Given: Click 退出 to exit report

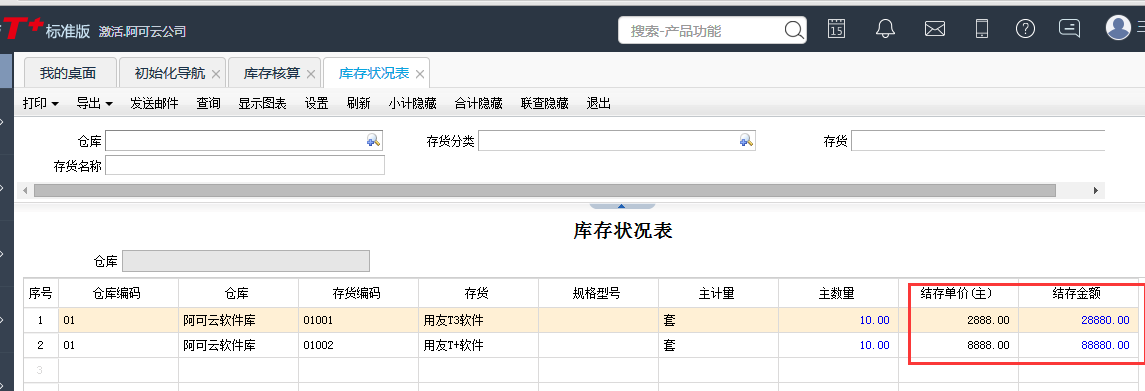Looking at the screenshot, I should [598, 103].
